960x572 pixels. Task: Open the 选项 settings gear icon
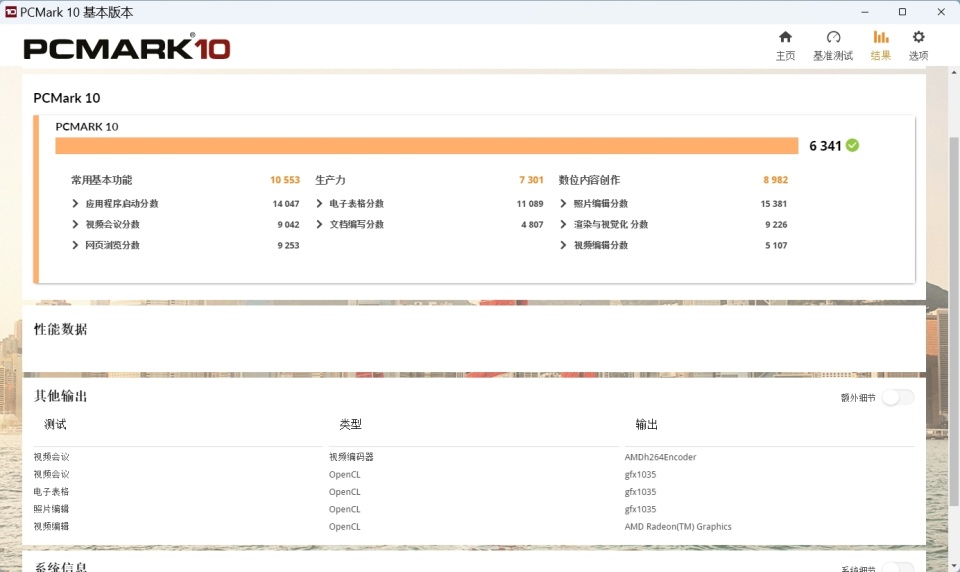click(x=918, y=37)
